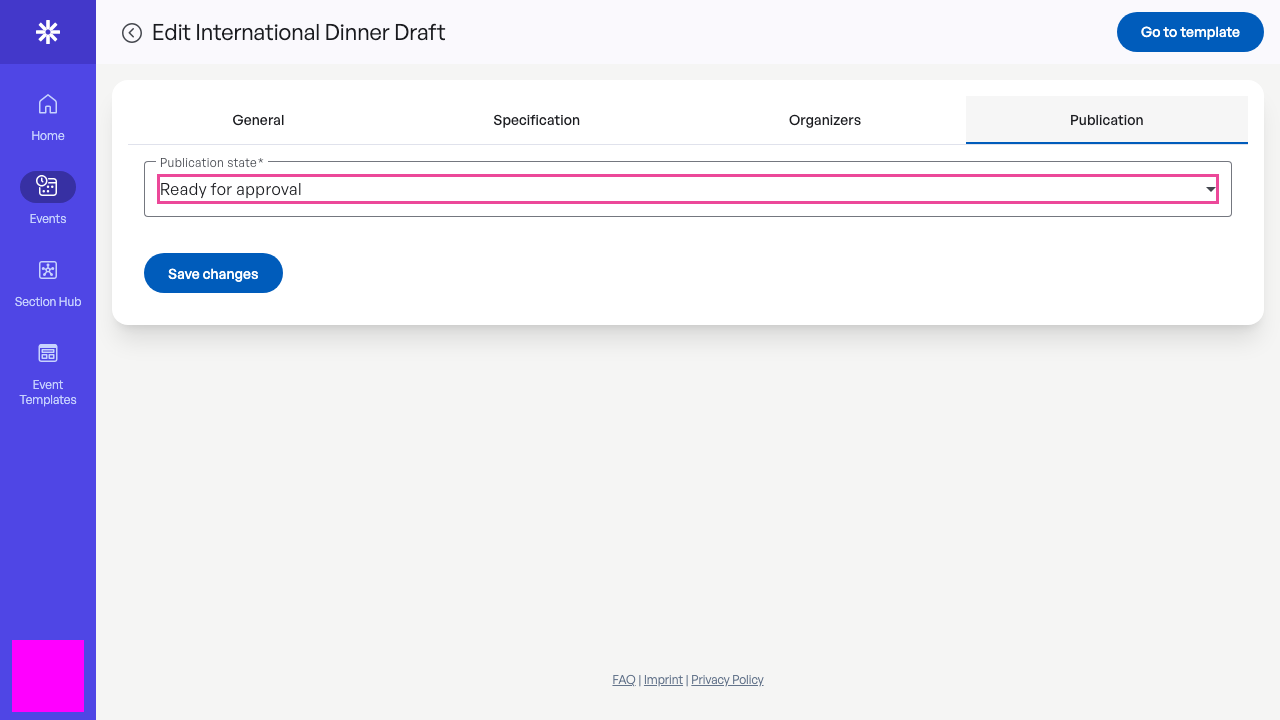Click the back arrow next to title
The height and width of the screenshot is (720, 1280).
[x=132, y=33]
